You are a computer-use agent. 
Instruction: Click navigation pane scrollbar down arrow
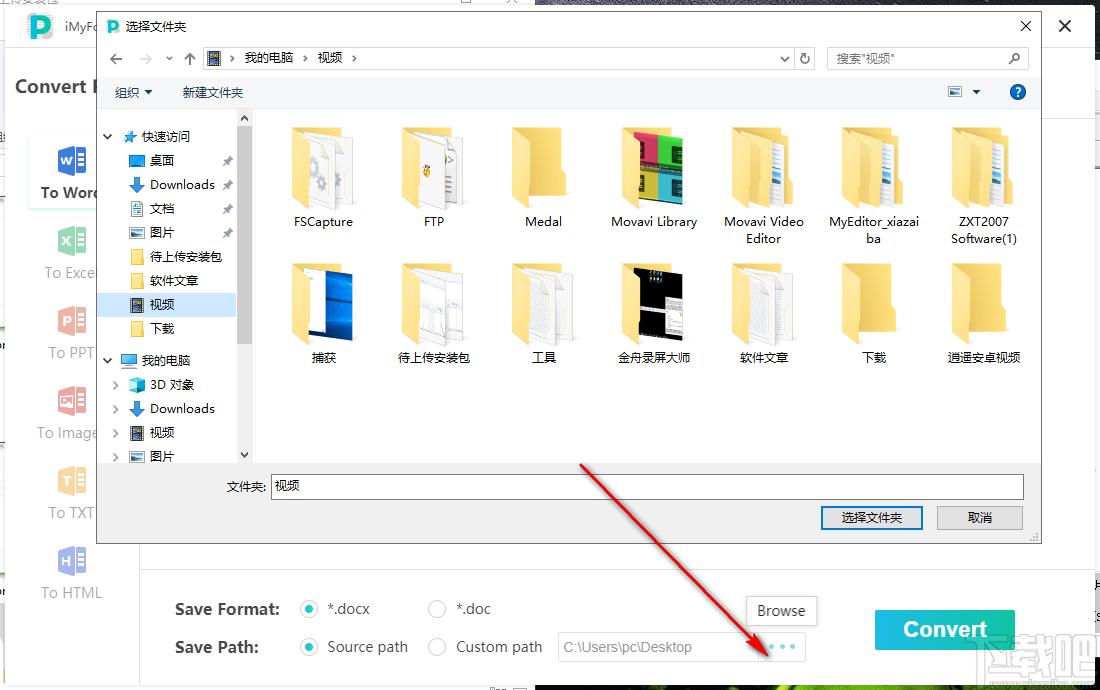(244, 454)
